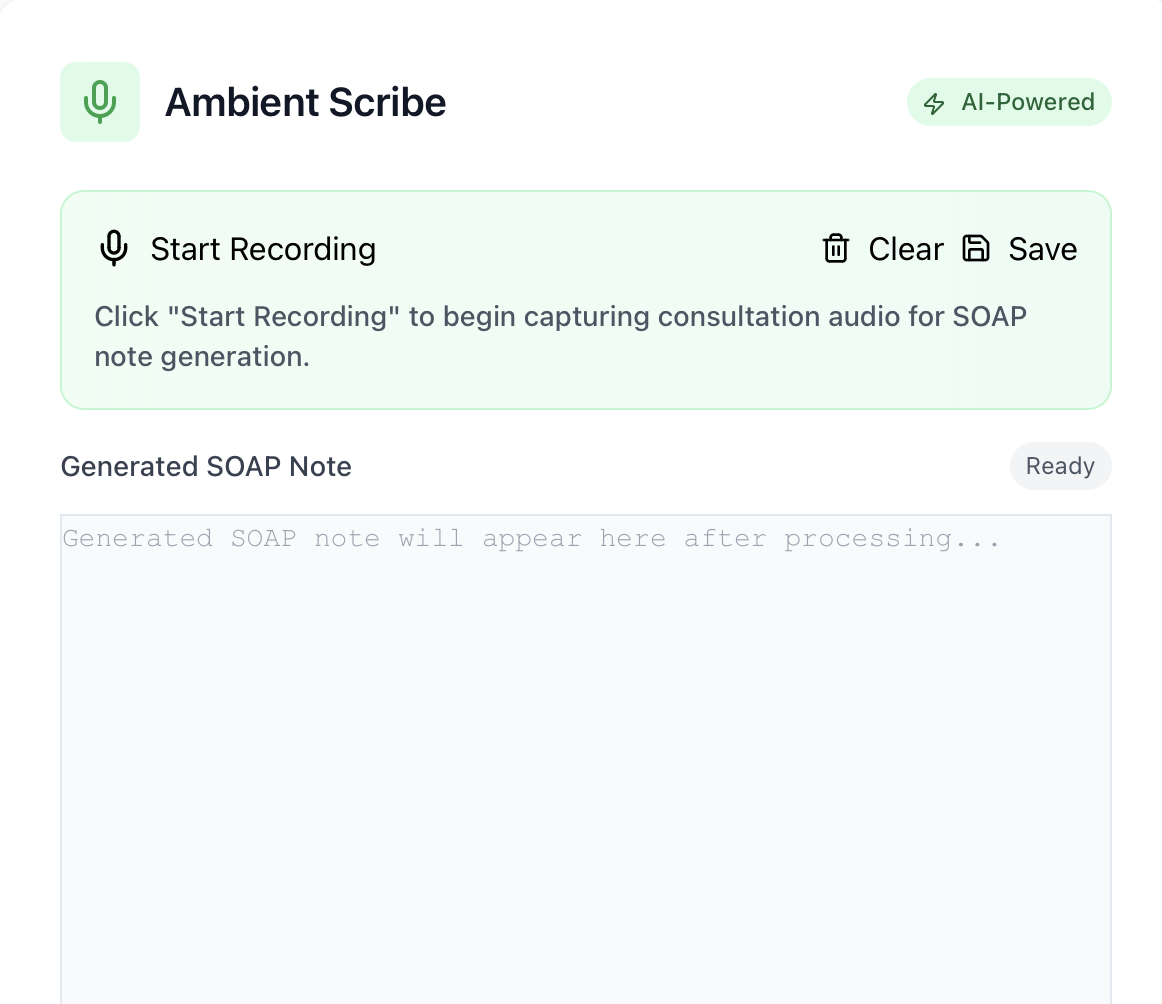The height and width of the screenshot is (1004, 1162).
Task: Activate the AI-Powered mode badge
Action: point(1008,101)
